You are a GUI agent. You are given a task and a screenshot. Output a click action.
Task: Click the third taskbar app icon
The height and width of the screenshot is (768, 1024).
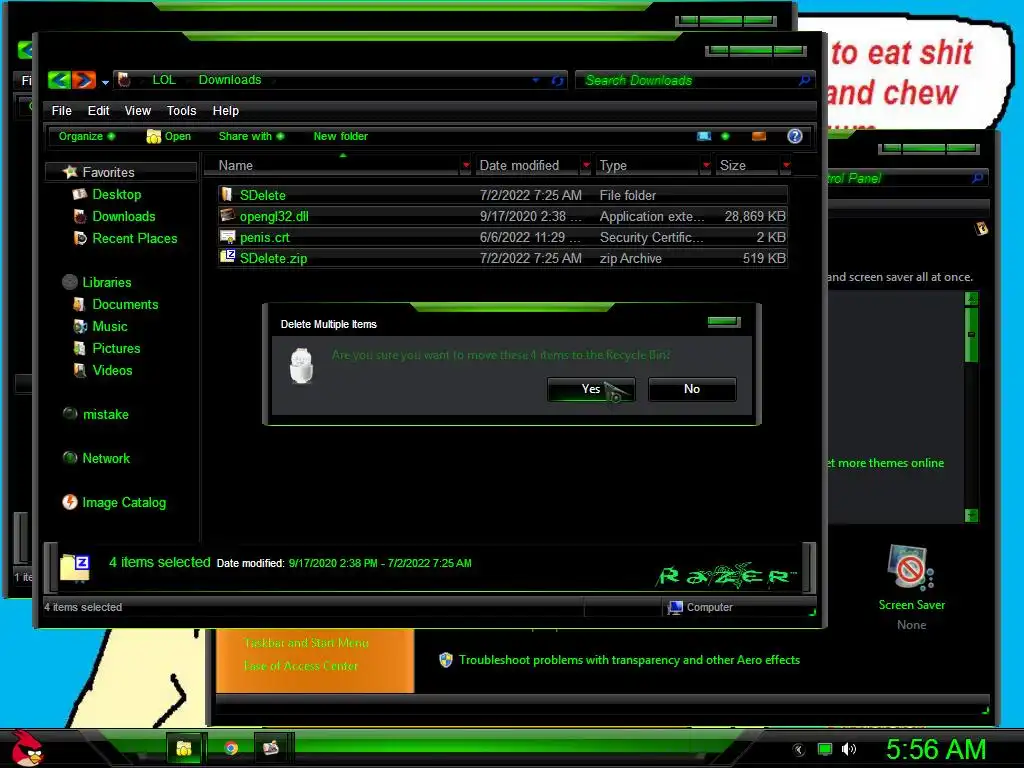(270, 748)
